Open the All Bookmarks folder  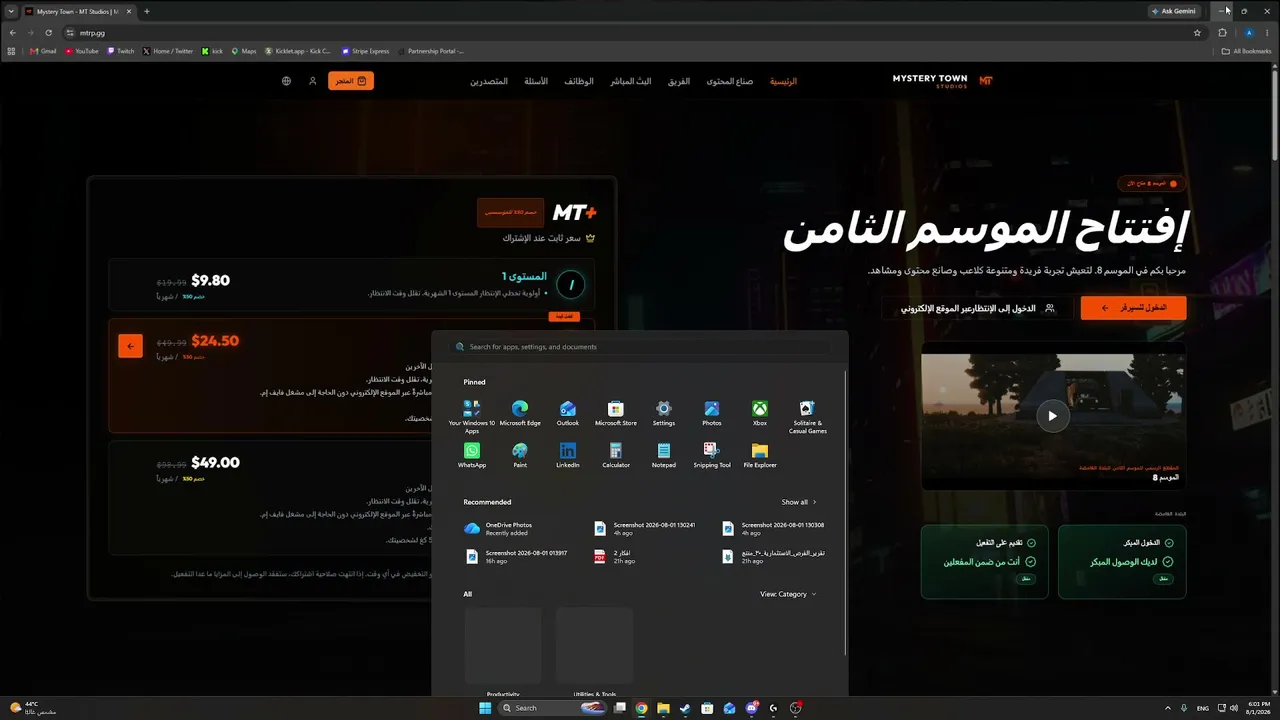coord(1246,51)
